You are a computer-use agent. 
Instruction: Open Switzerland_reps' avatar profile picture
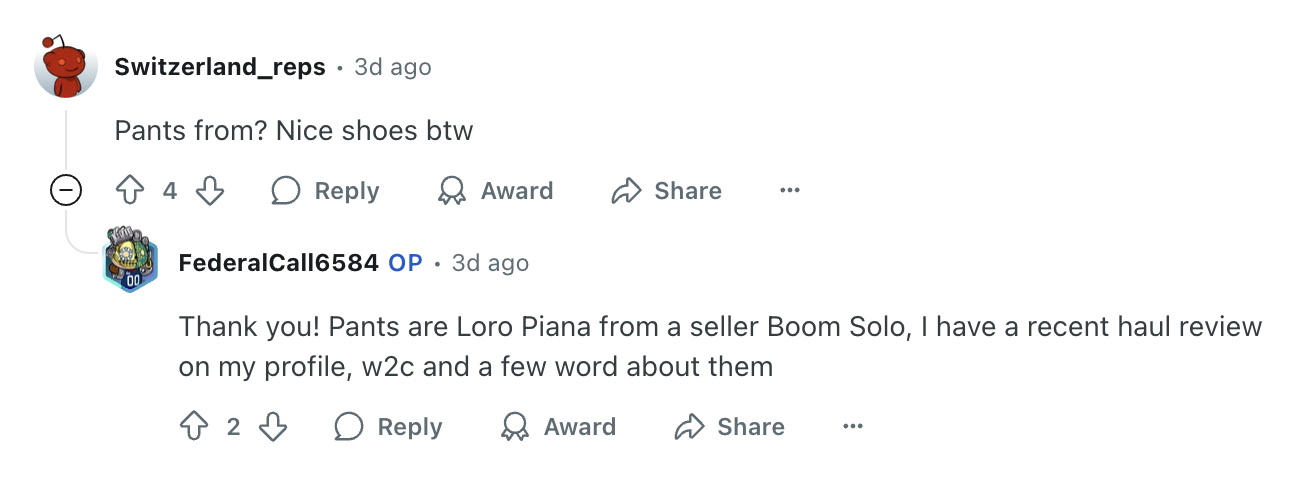tap(66, 67)
